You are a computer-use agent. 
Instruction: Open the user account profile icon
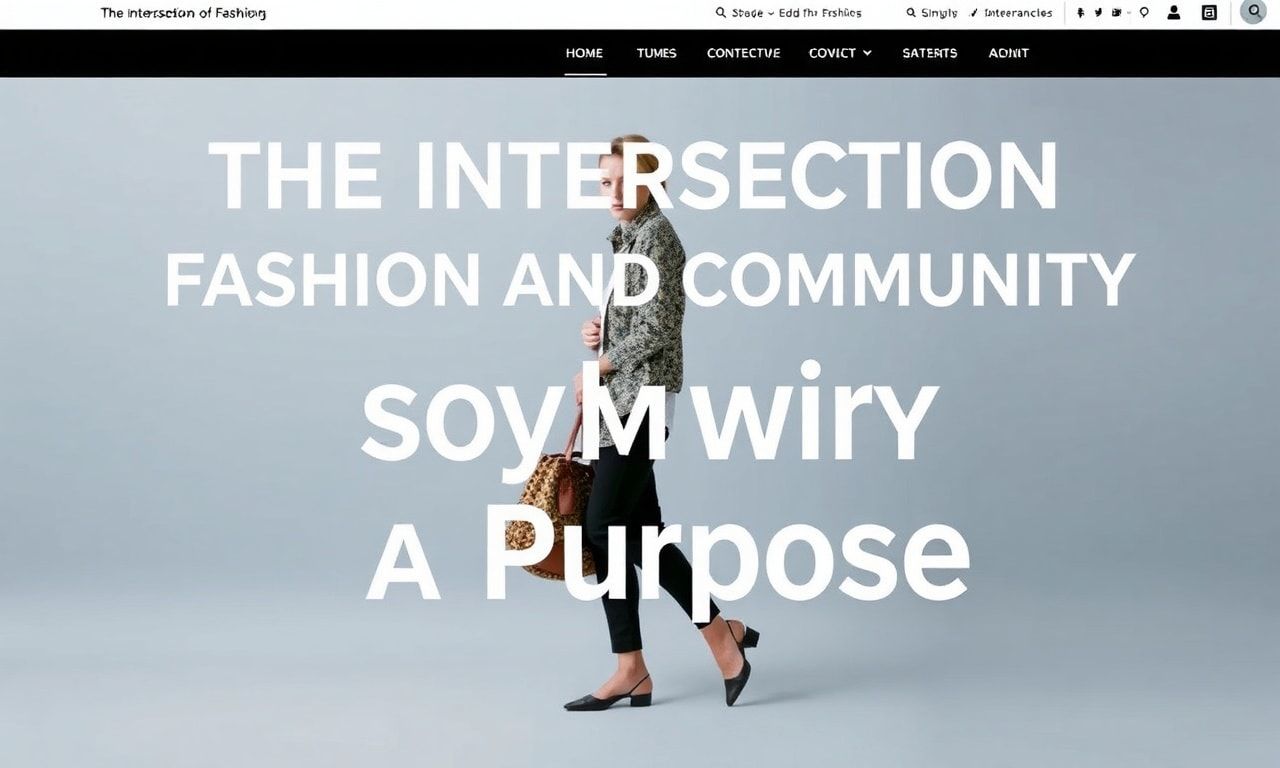click(1174, 13)
